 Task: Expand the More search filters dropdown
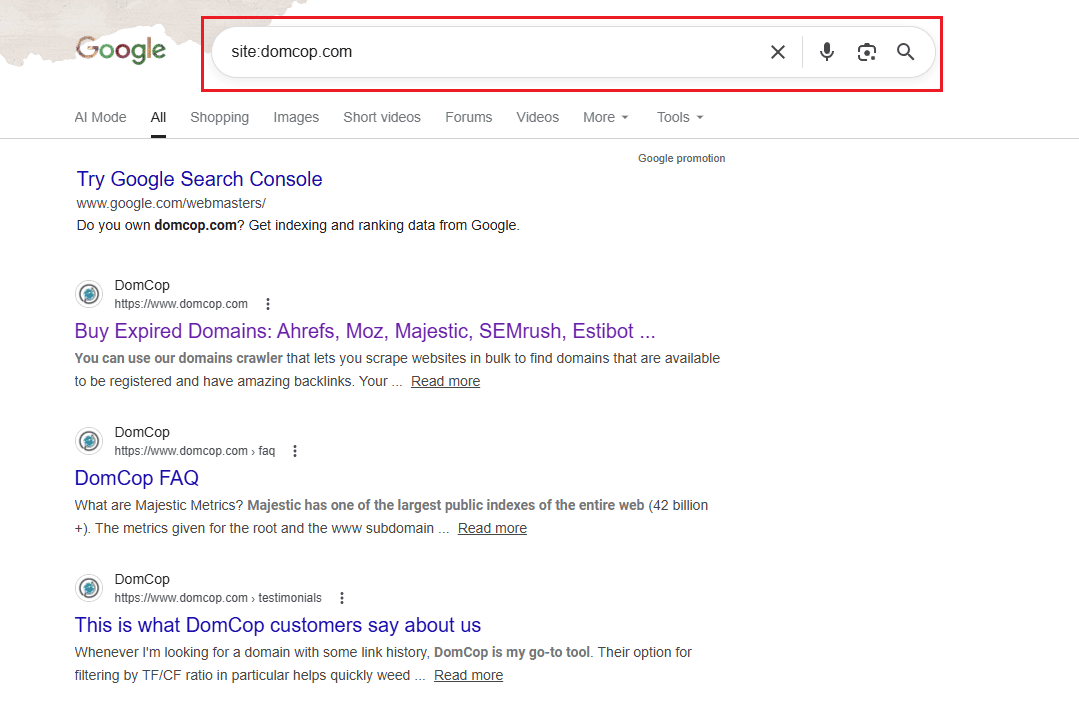pyautogui.click(x=606, y=117)
